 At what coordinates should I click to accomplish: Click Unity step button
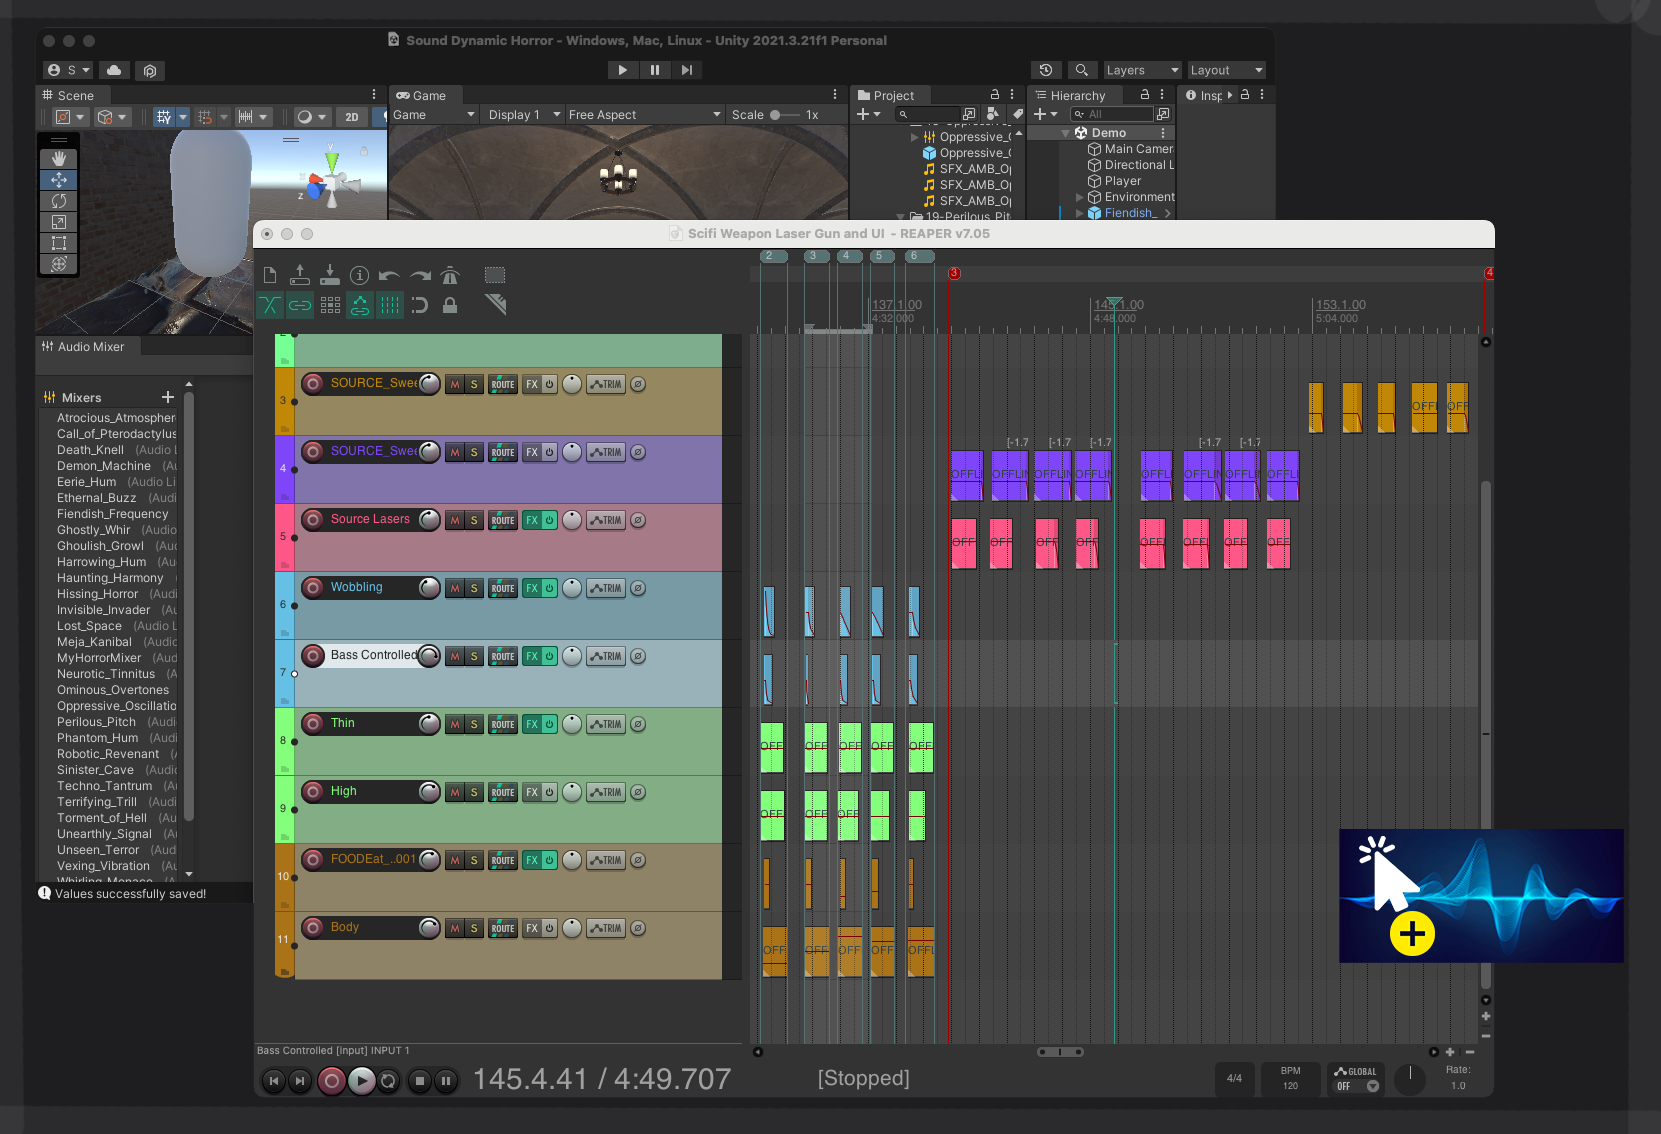[x=686, y=70]
